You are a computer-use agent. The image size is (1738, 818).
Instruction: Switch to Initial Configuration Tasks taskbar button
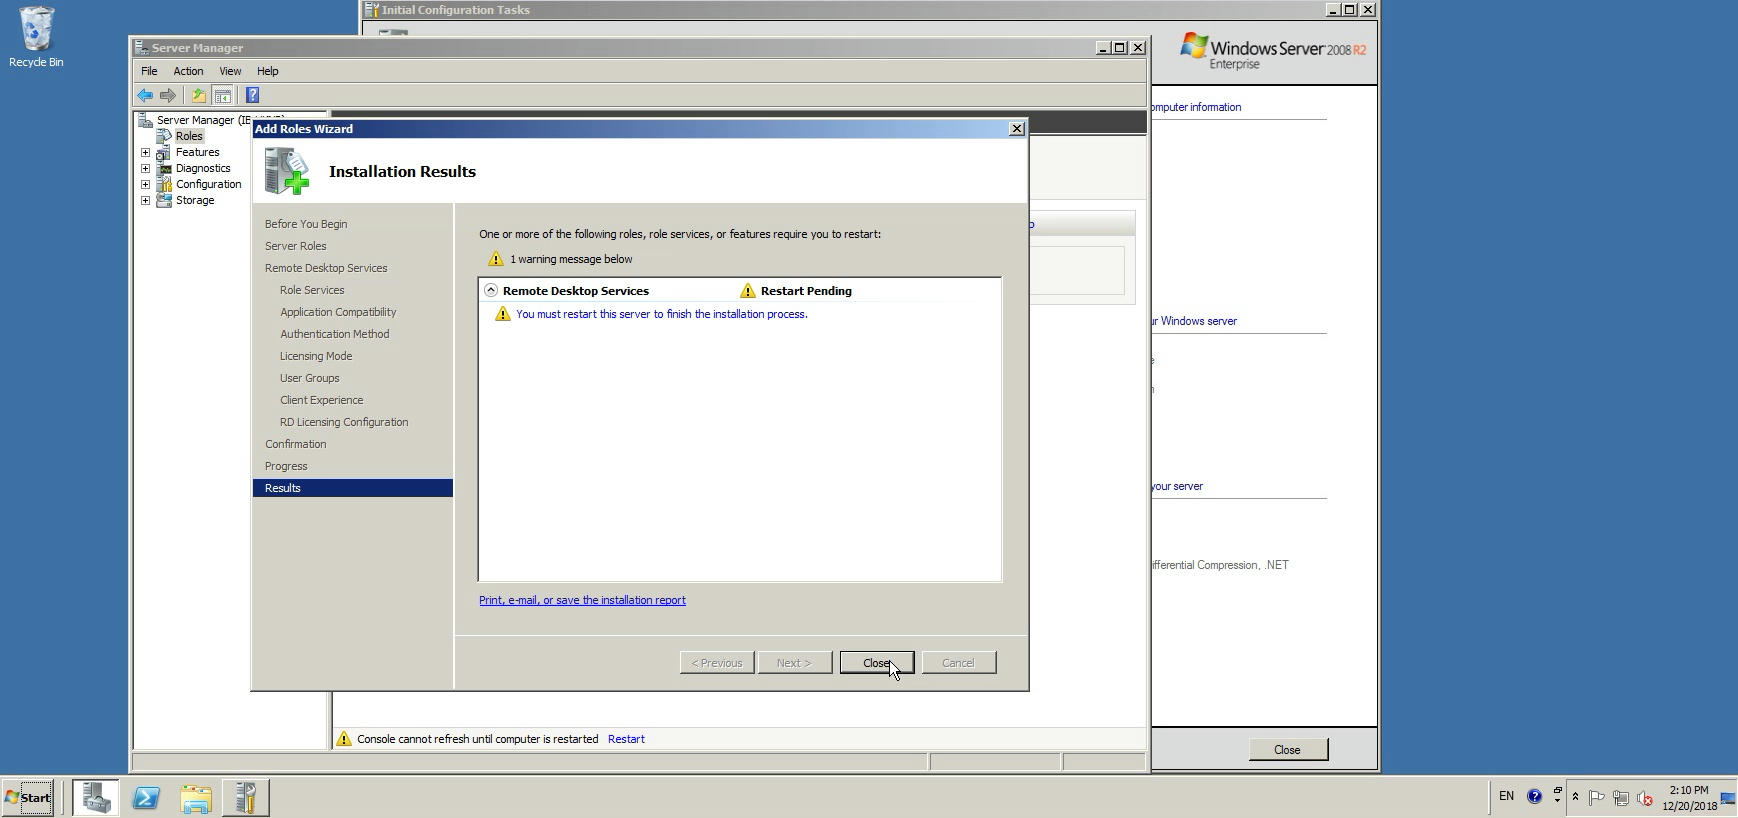[245, 798]
